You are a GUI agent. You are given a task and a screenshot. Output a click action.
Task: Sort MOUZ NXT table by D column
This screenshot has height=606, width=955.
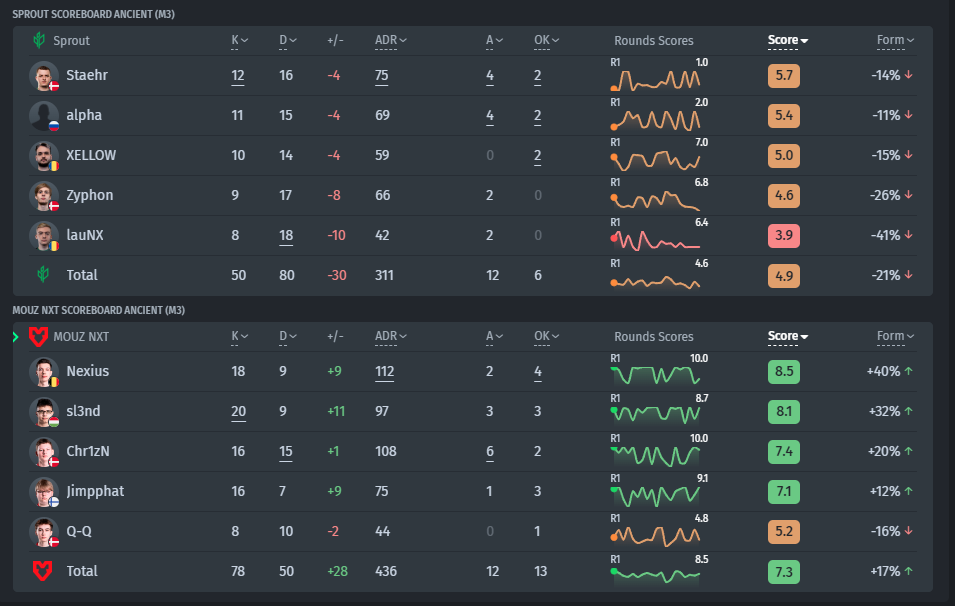(x=287, y=337)
